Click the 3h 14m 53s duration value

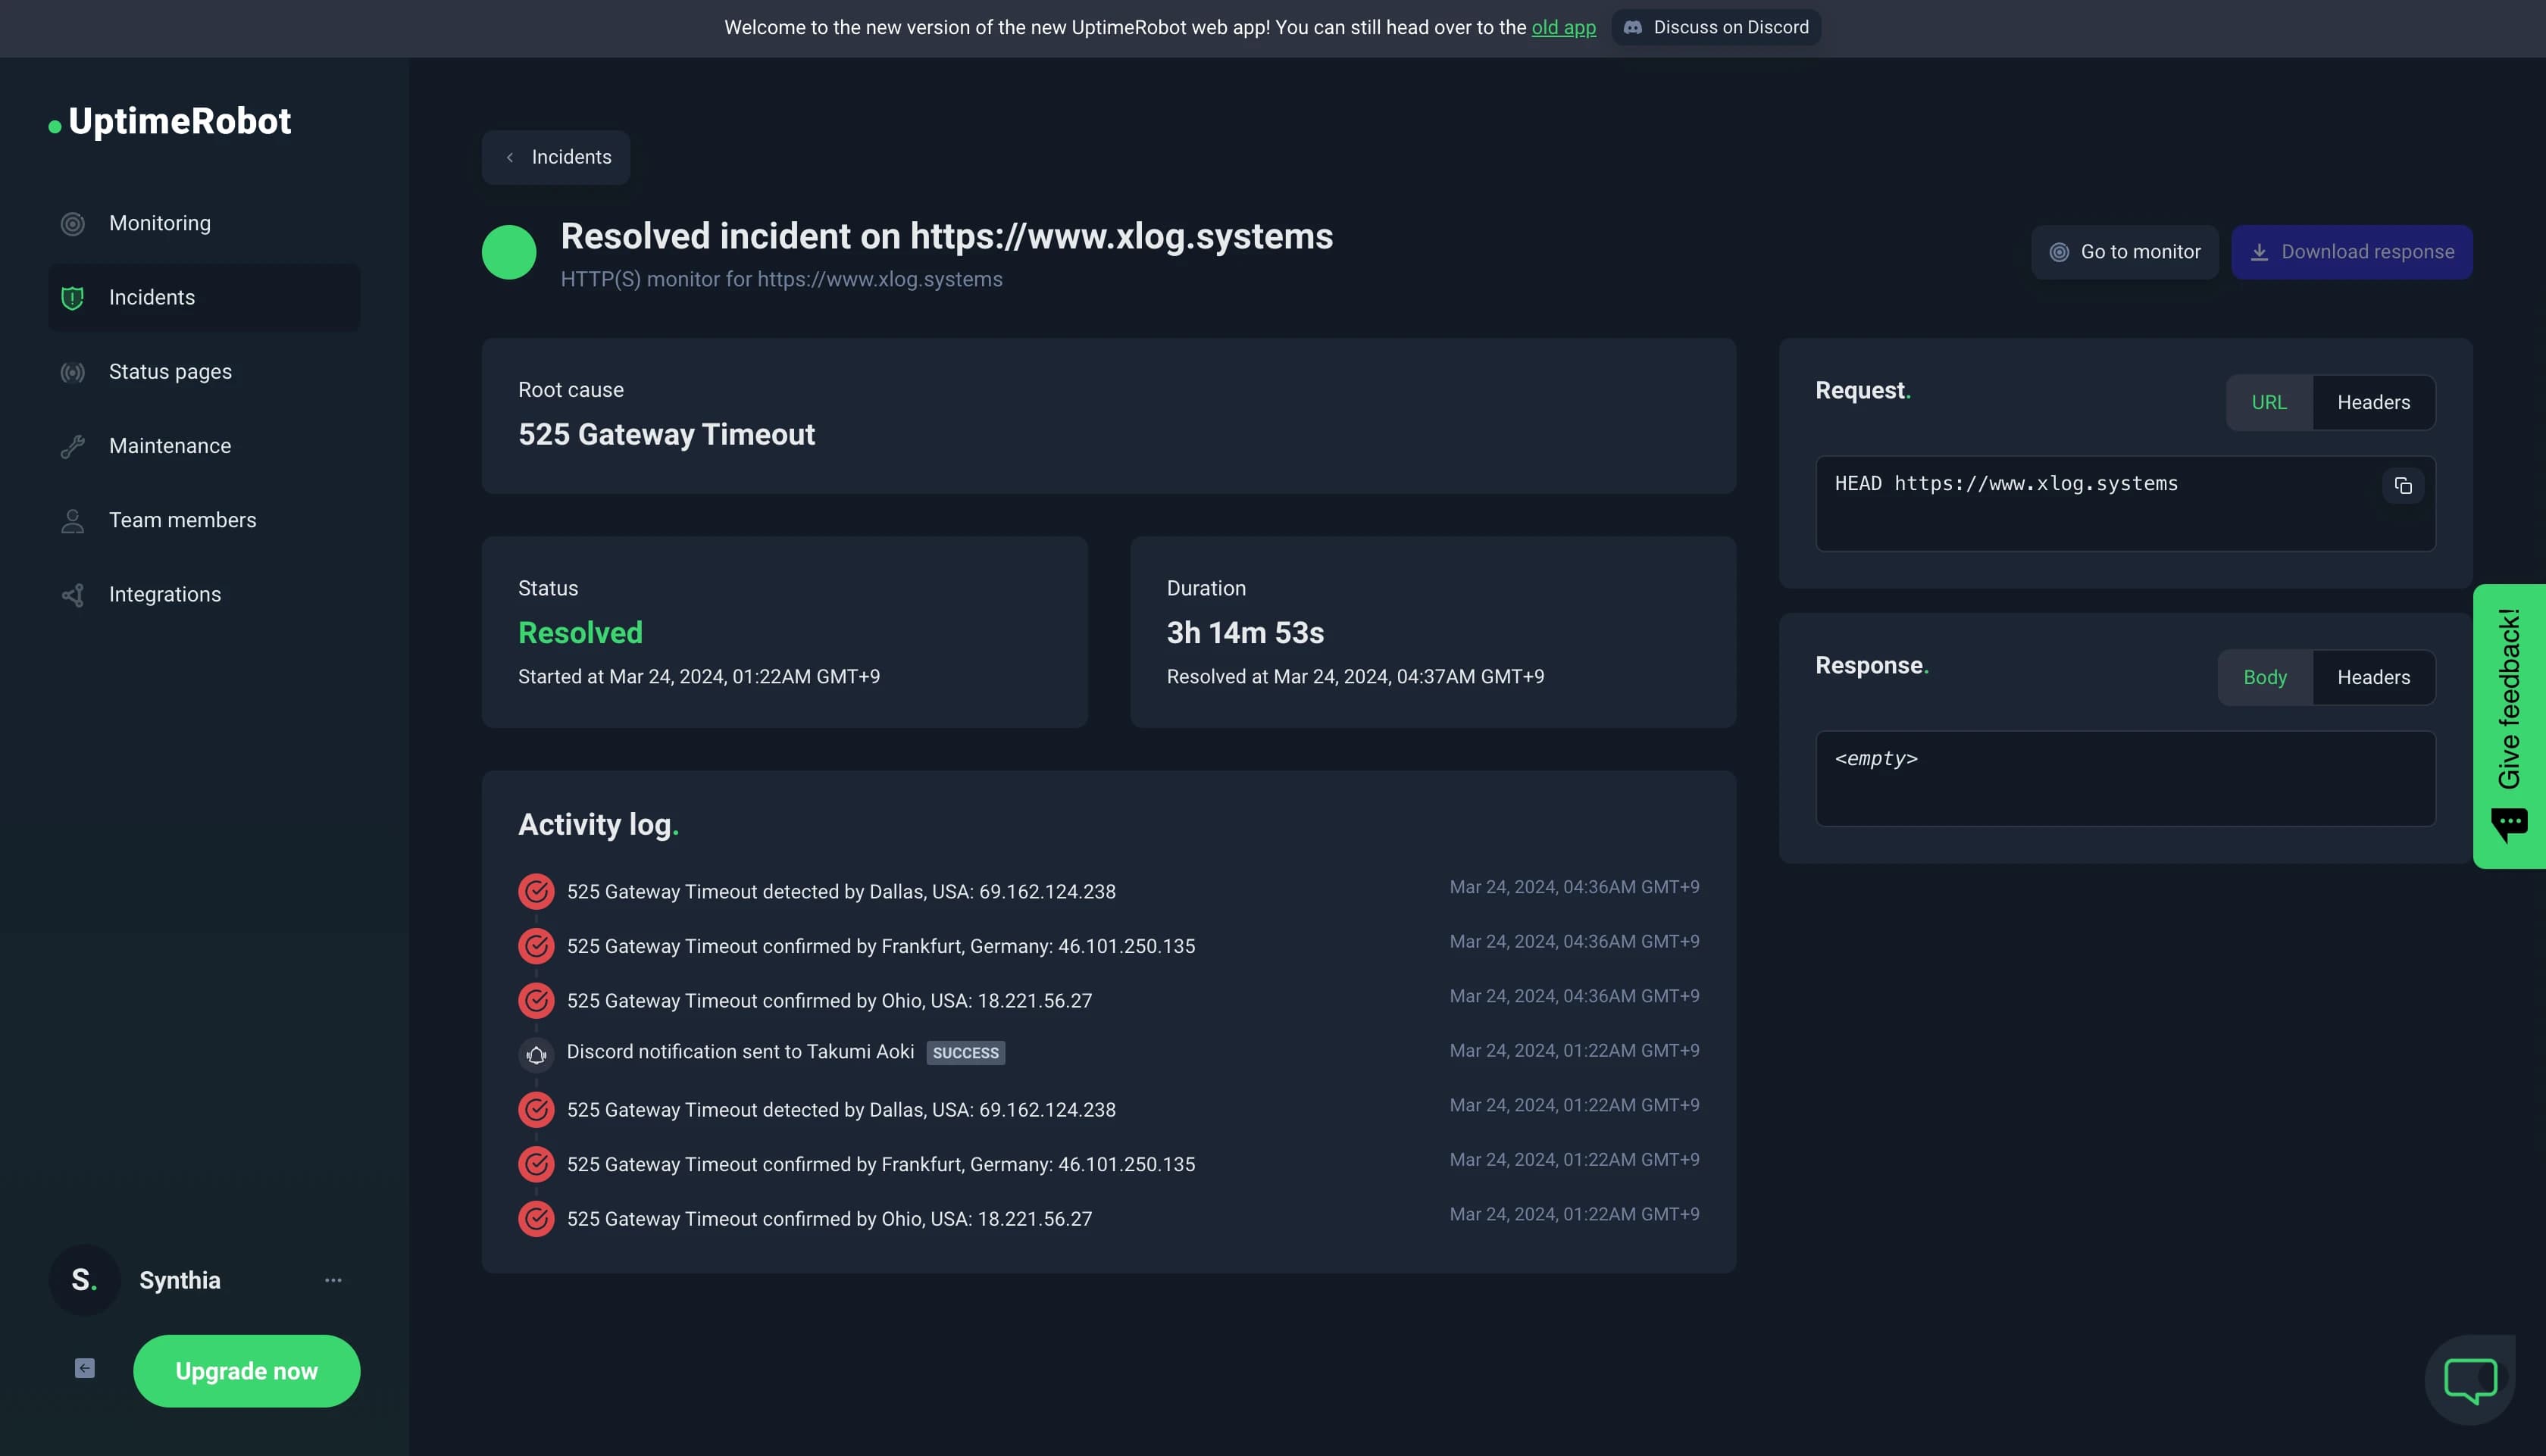1245,632
